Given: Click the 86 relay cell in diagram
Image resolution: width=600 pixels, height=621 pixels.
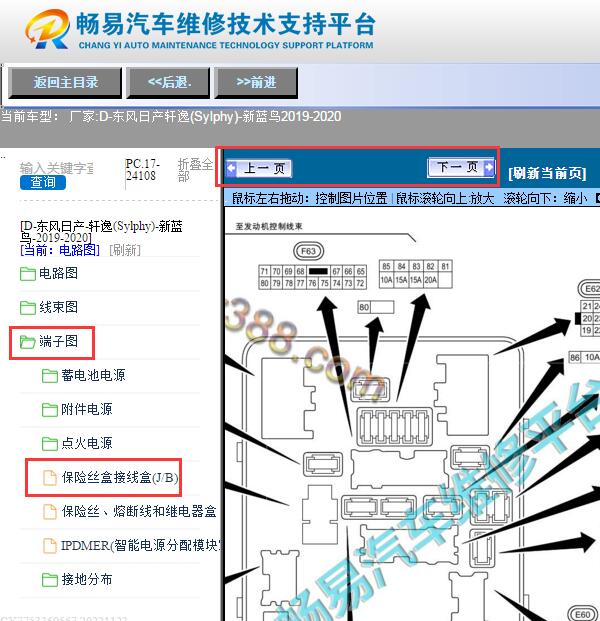Looking at the screenshot, I should click(574, 357).
